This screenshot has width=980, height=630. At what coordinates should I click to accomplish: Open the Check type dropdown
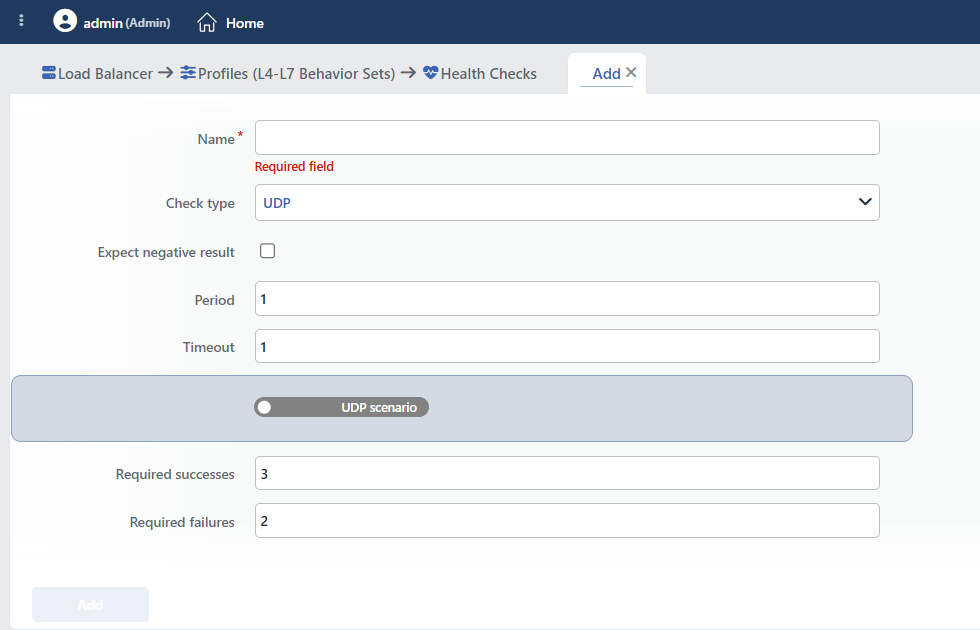pos(567,202)
